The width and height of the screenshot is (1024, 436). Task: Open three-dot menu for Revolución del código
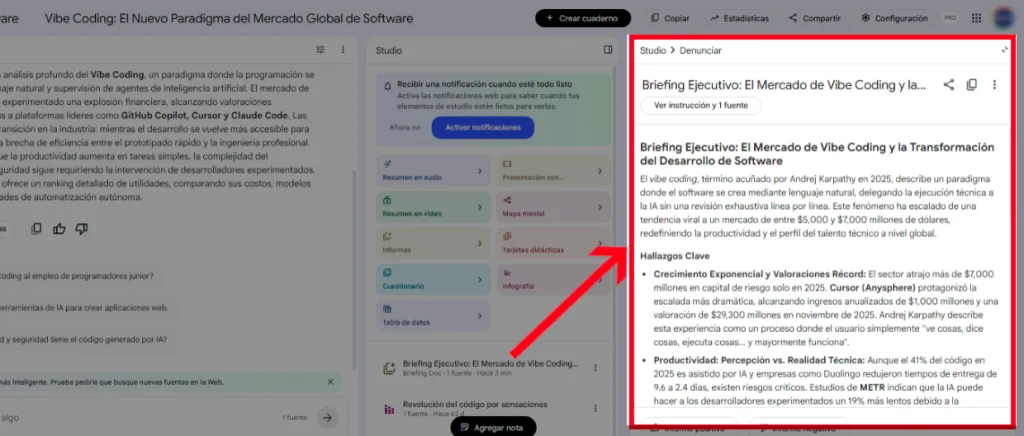(x=595, y=409)
